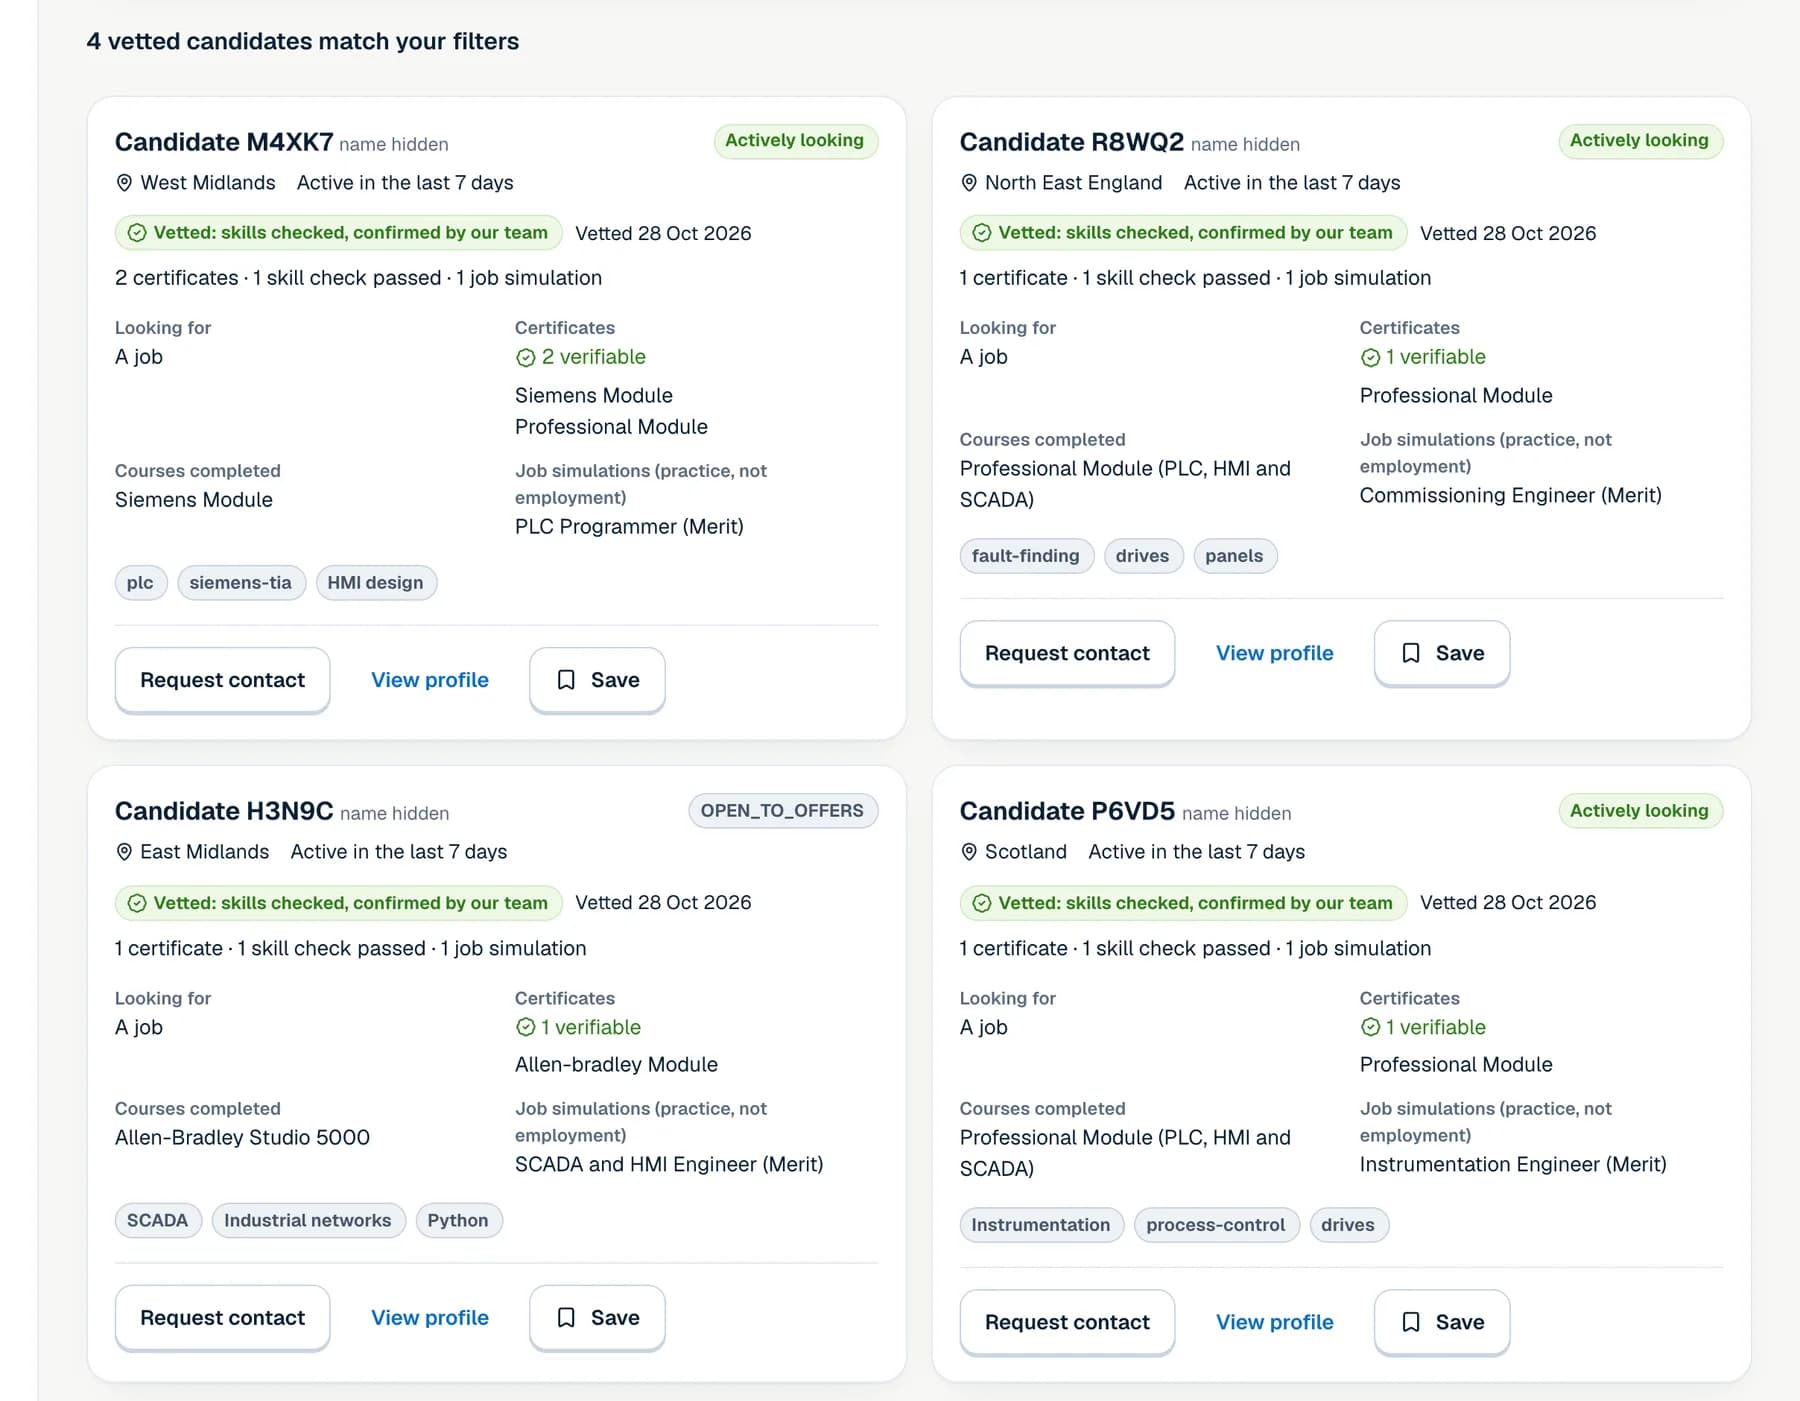1800x1401 pixels.
Task: Click verifiable checkmark icon on P6VD5 card
Action: click(x=1370, y=1027)
